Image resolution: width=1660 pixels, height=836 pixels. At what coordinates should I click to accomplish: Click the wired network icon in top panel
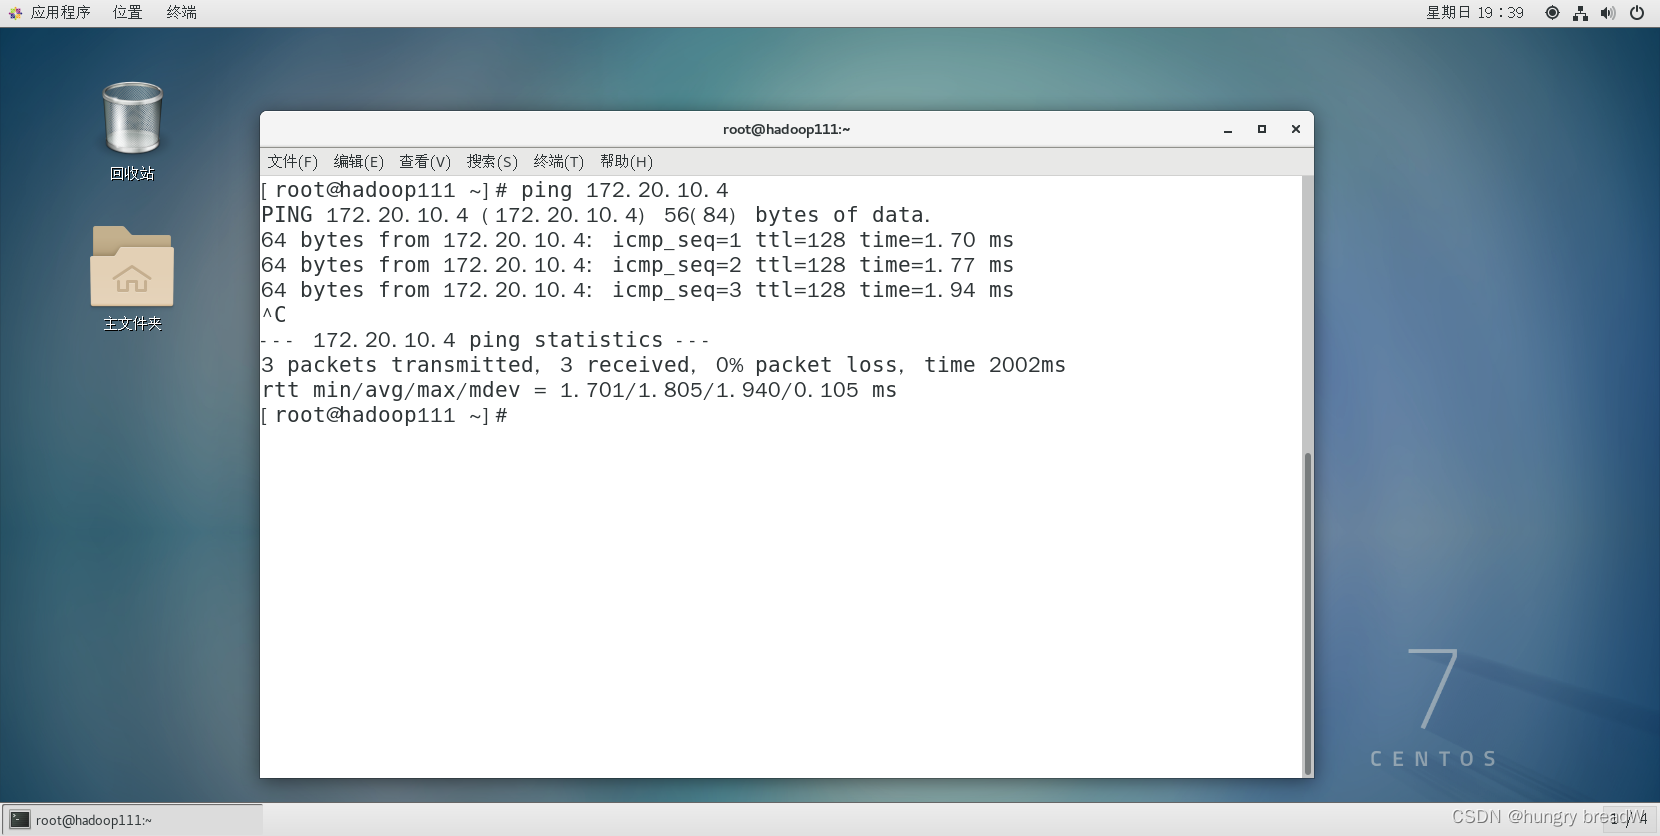point(1580,13)
